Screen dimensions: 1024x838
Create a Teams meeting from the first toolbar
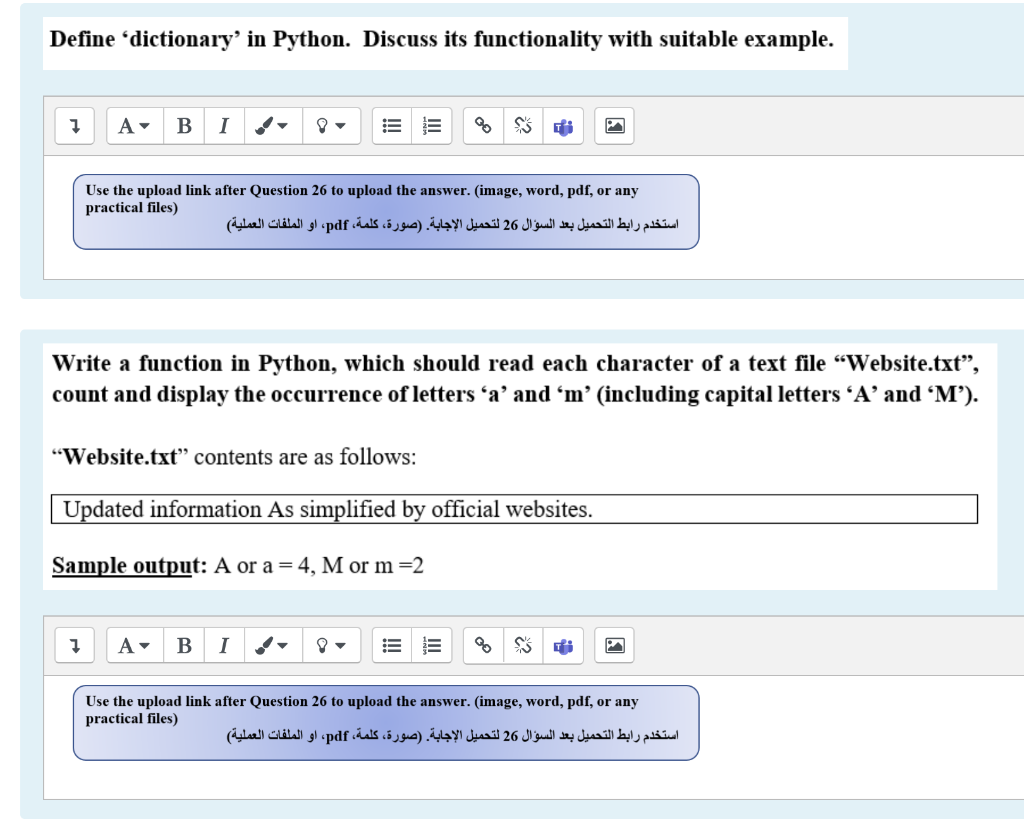(562, 125)
